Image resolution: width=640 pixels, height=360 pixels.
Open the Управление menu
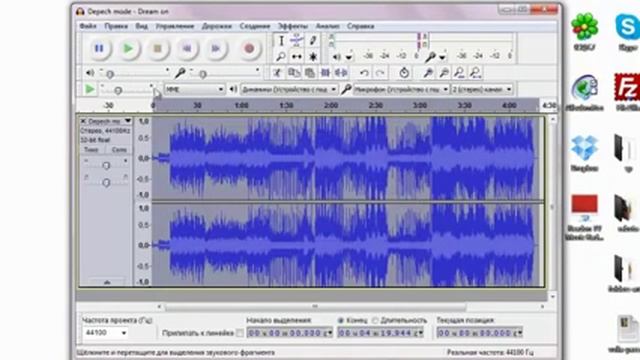(x=175, y=26)
